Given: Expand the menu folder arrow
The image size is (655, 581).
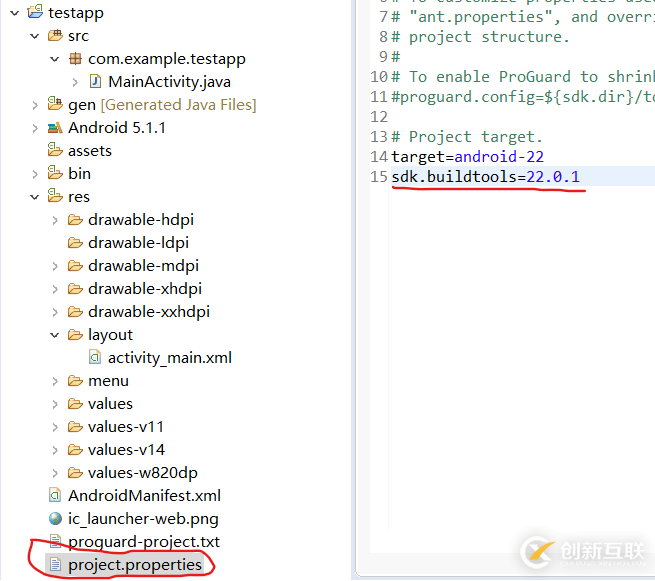Looking at the screenshot, I should click(x=55, y=381).
